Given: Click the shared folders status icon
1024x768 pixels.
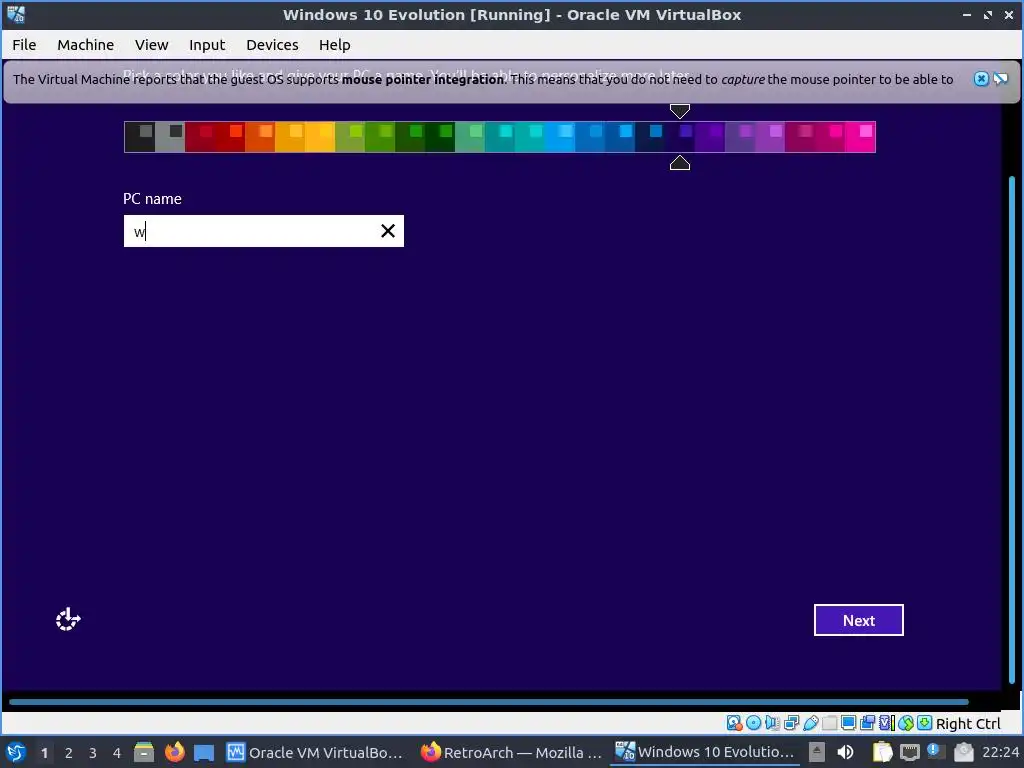Looking at the screenshot, I should (x=829, y=723).
